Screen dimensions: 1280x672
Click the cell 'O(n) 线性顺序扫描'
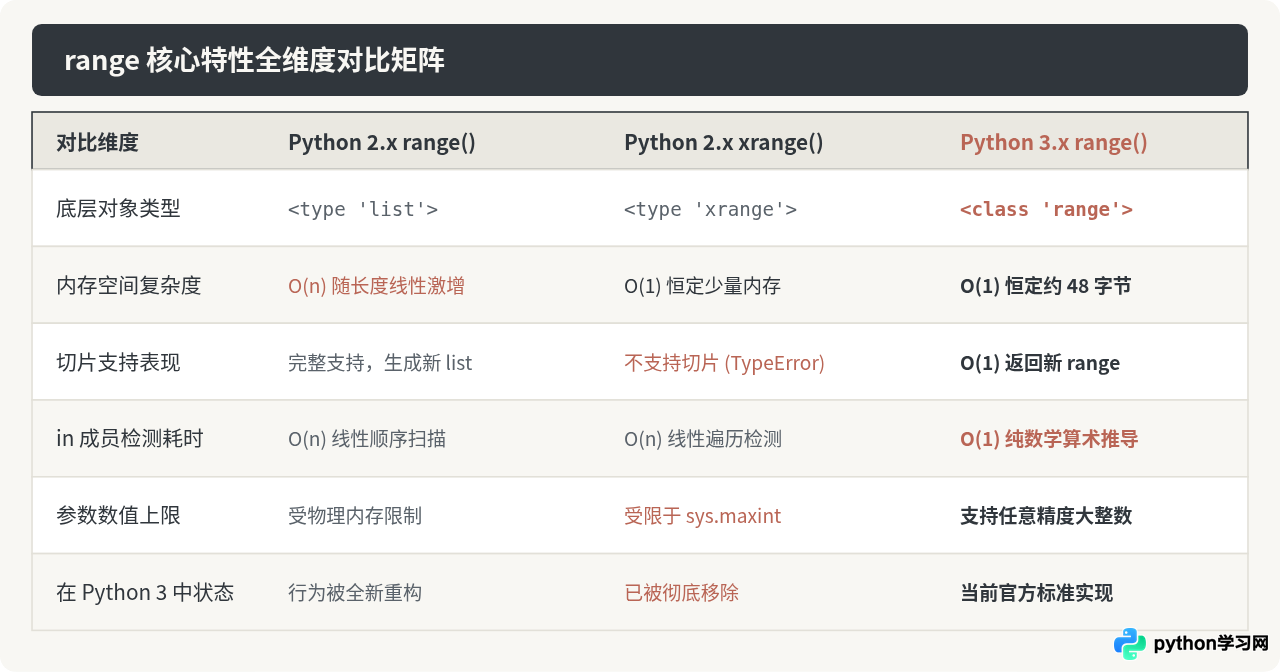[x=367, y=439]
